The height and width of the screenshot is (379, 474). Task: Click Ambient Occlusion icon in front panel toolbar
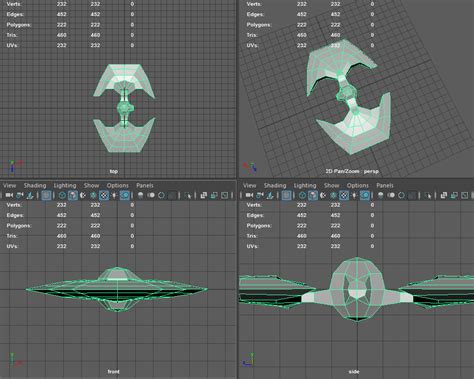click(140, 195)
